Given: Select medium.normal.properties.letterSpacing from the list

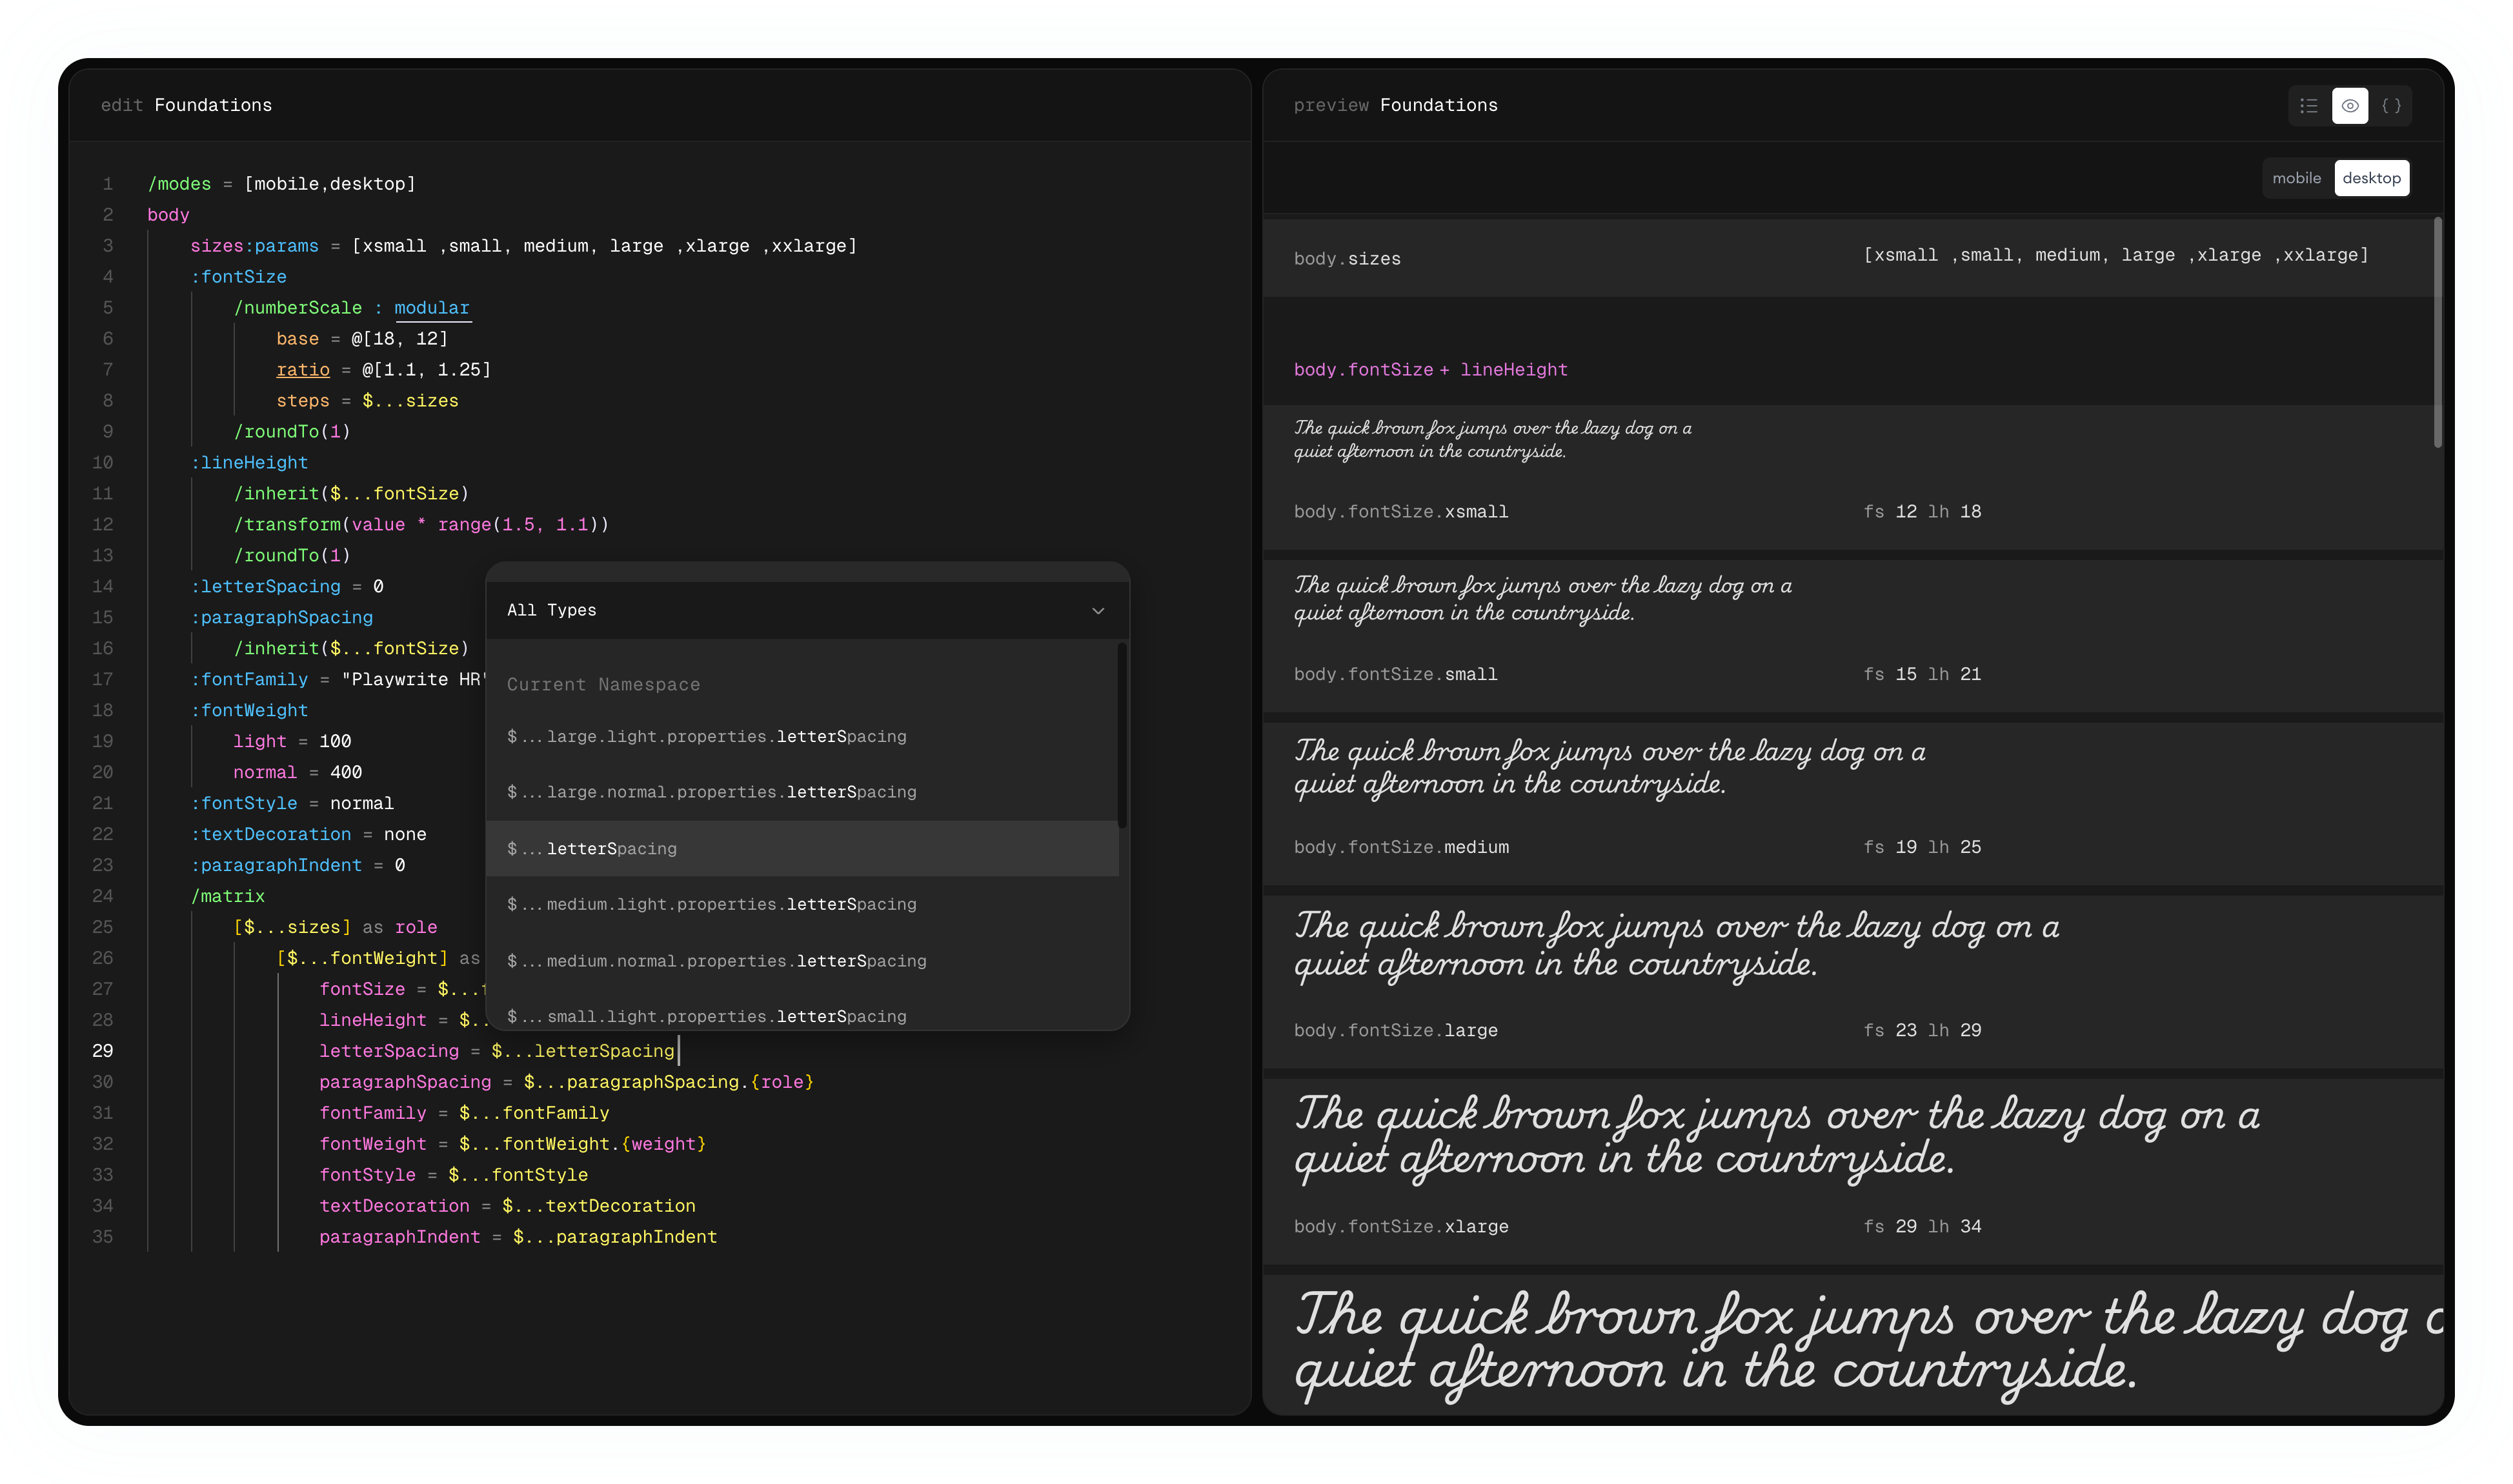Looking at the screenshot, I should [716, 961].
